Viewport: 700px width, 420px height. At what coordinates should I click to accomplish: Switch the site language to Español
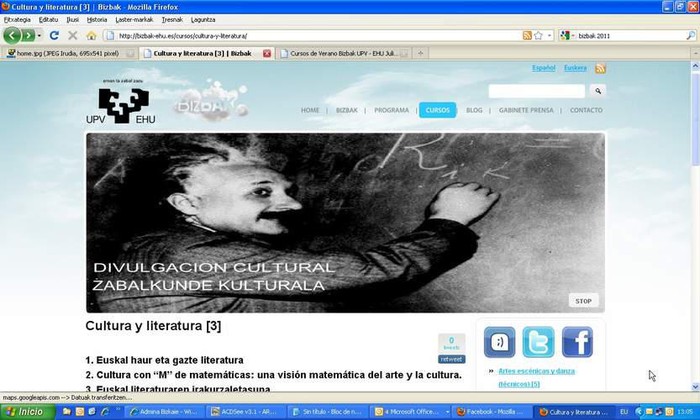(x=543, y=68)
